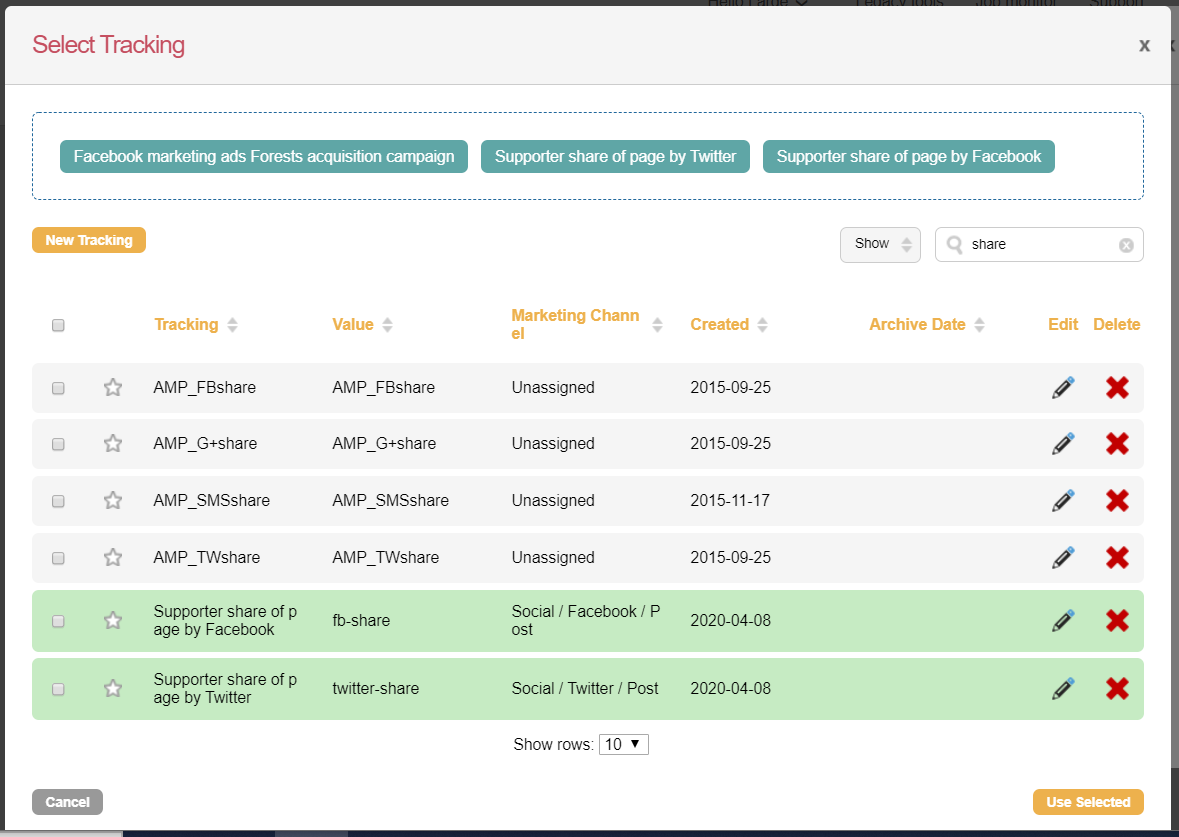Edit the AMP_TWshare tracking entry
The height and width of the screenshot is (837, 1179).
1062,558
